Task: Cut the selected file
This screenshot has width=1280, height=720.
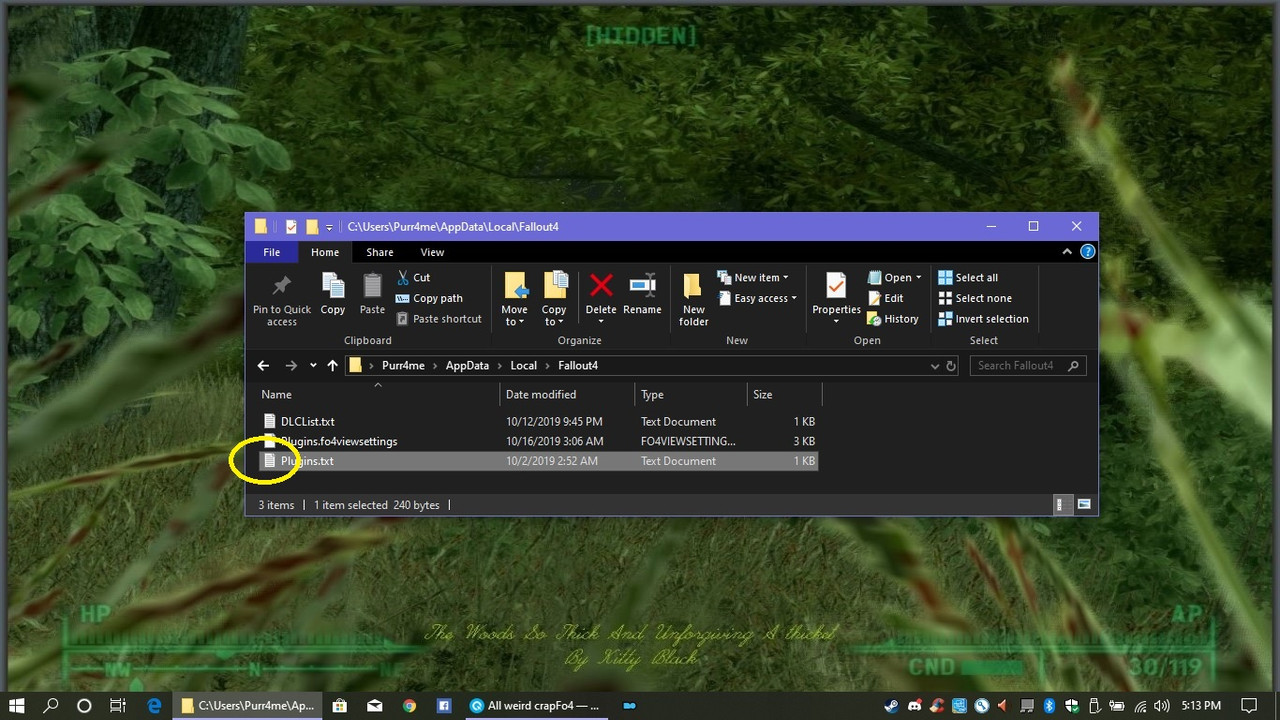Action: [x=413, y=277]
